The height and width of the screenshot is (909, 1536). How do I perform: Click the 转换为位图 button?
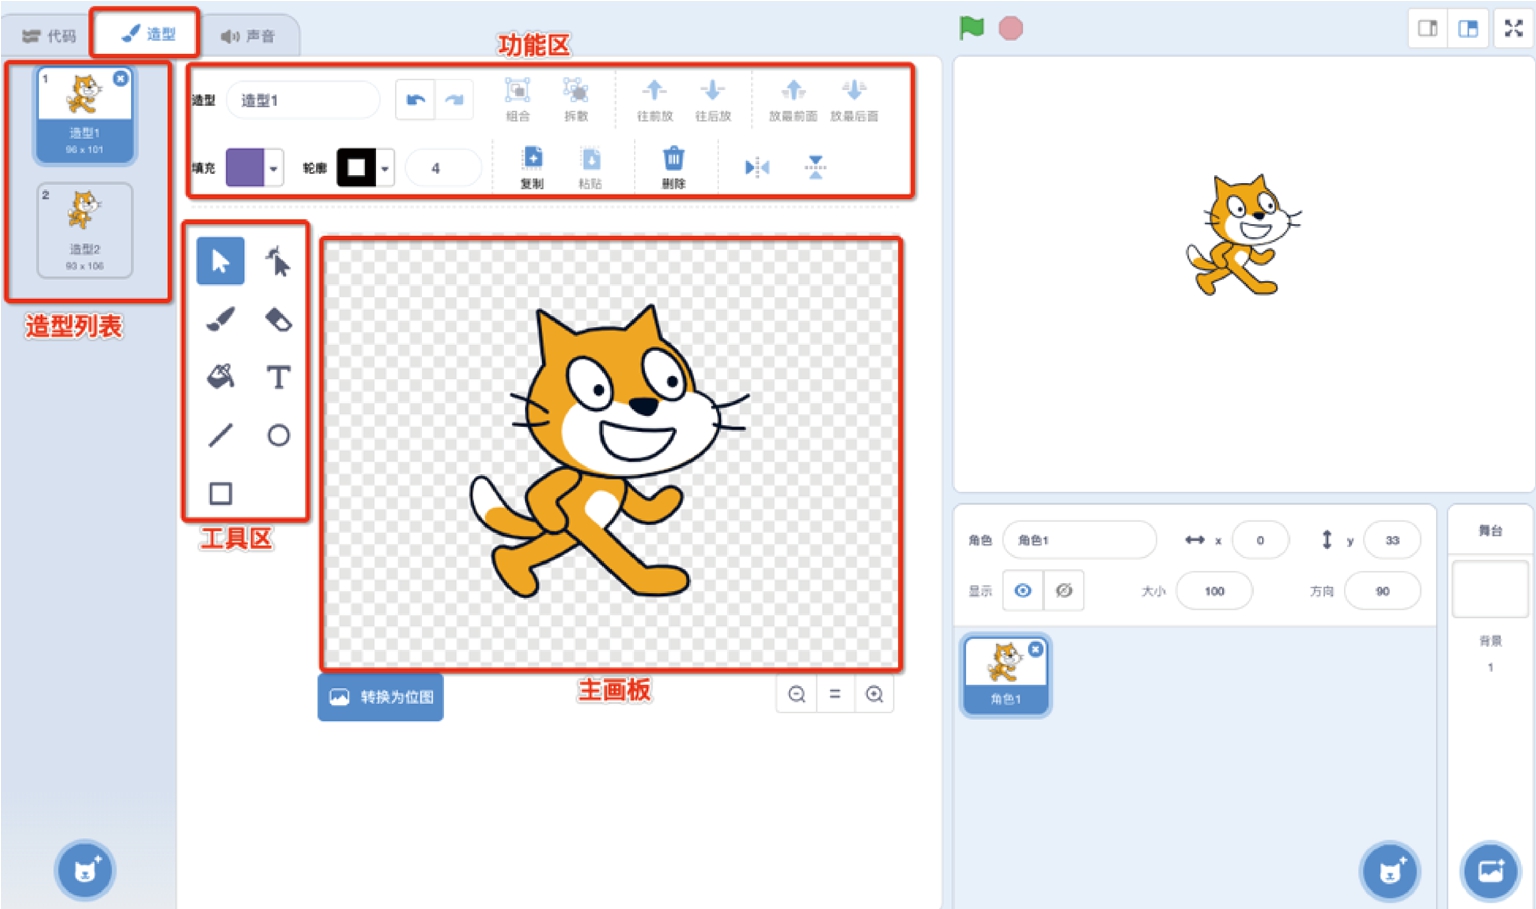click(x=381, y=697)
